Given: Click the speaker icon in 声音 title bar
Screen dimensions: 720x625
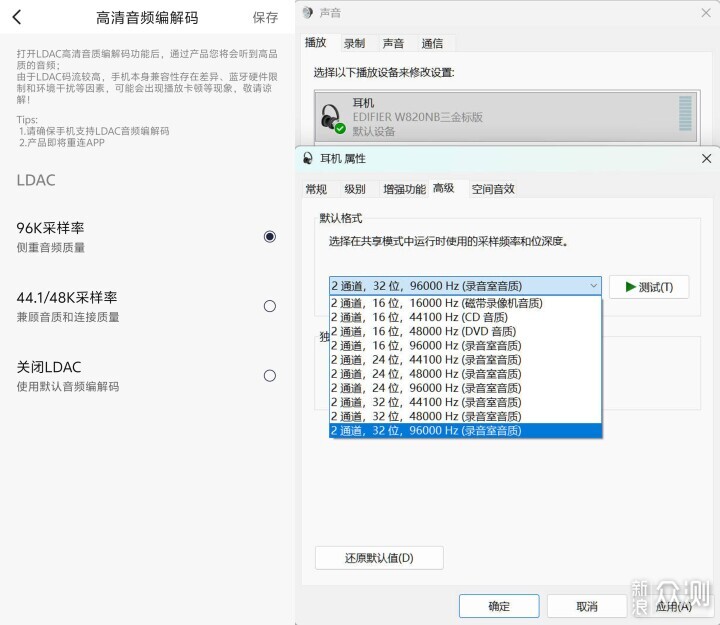Looking at the screenshot, I should click(307, 12).
